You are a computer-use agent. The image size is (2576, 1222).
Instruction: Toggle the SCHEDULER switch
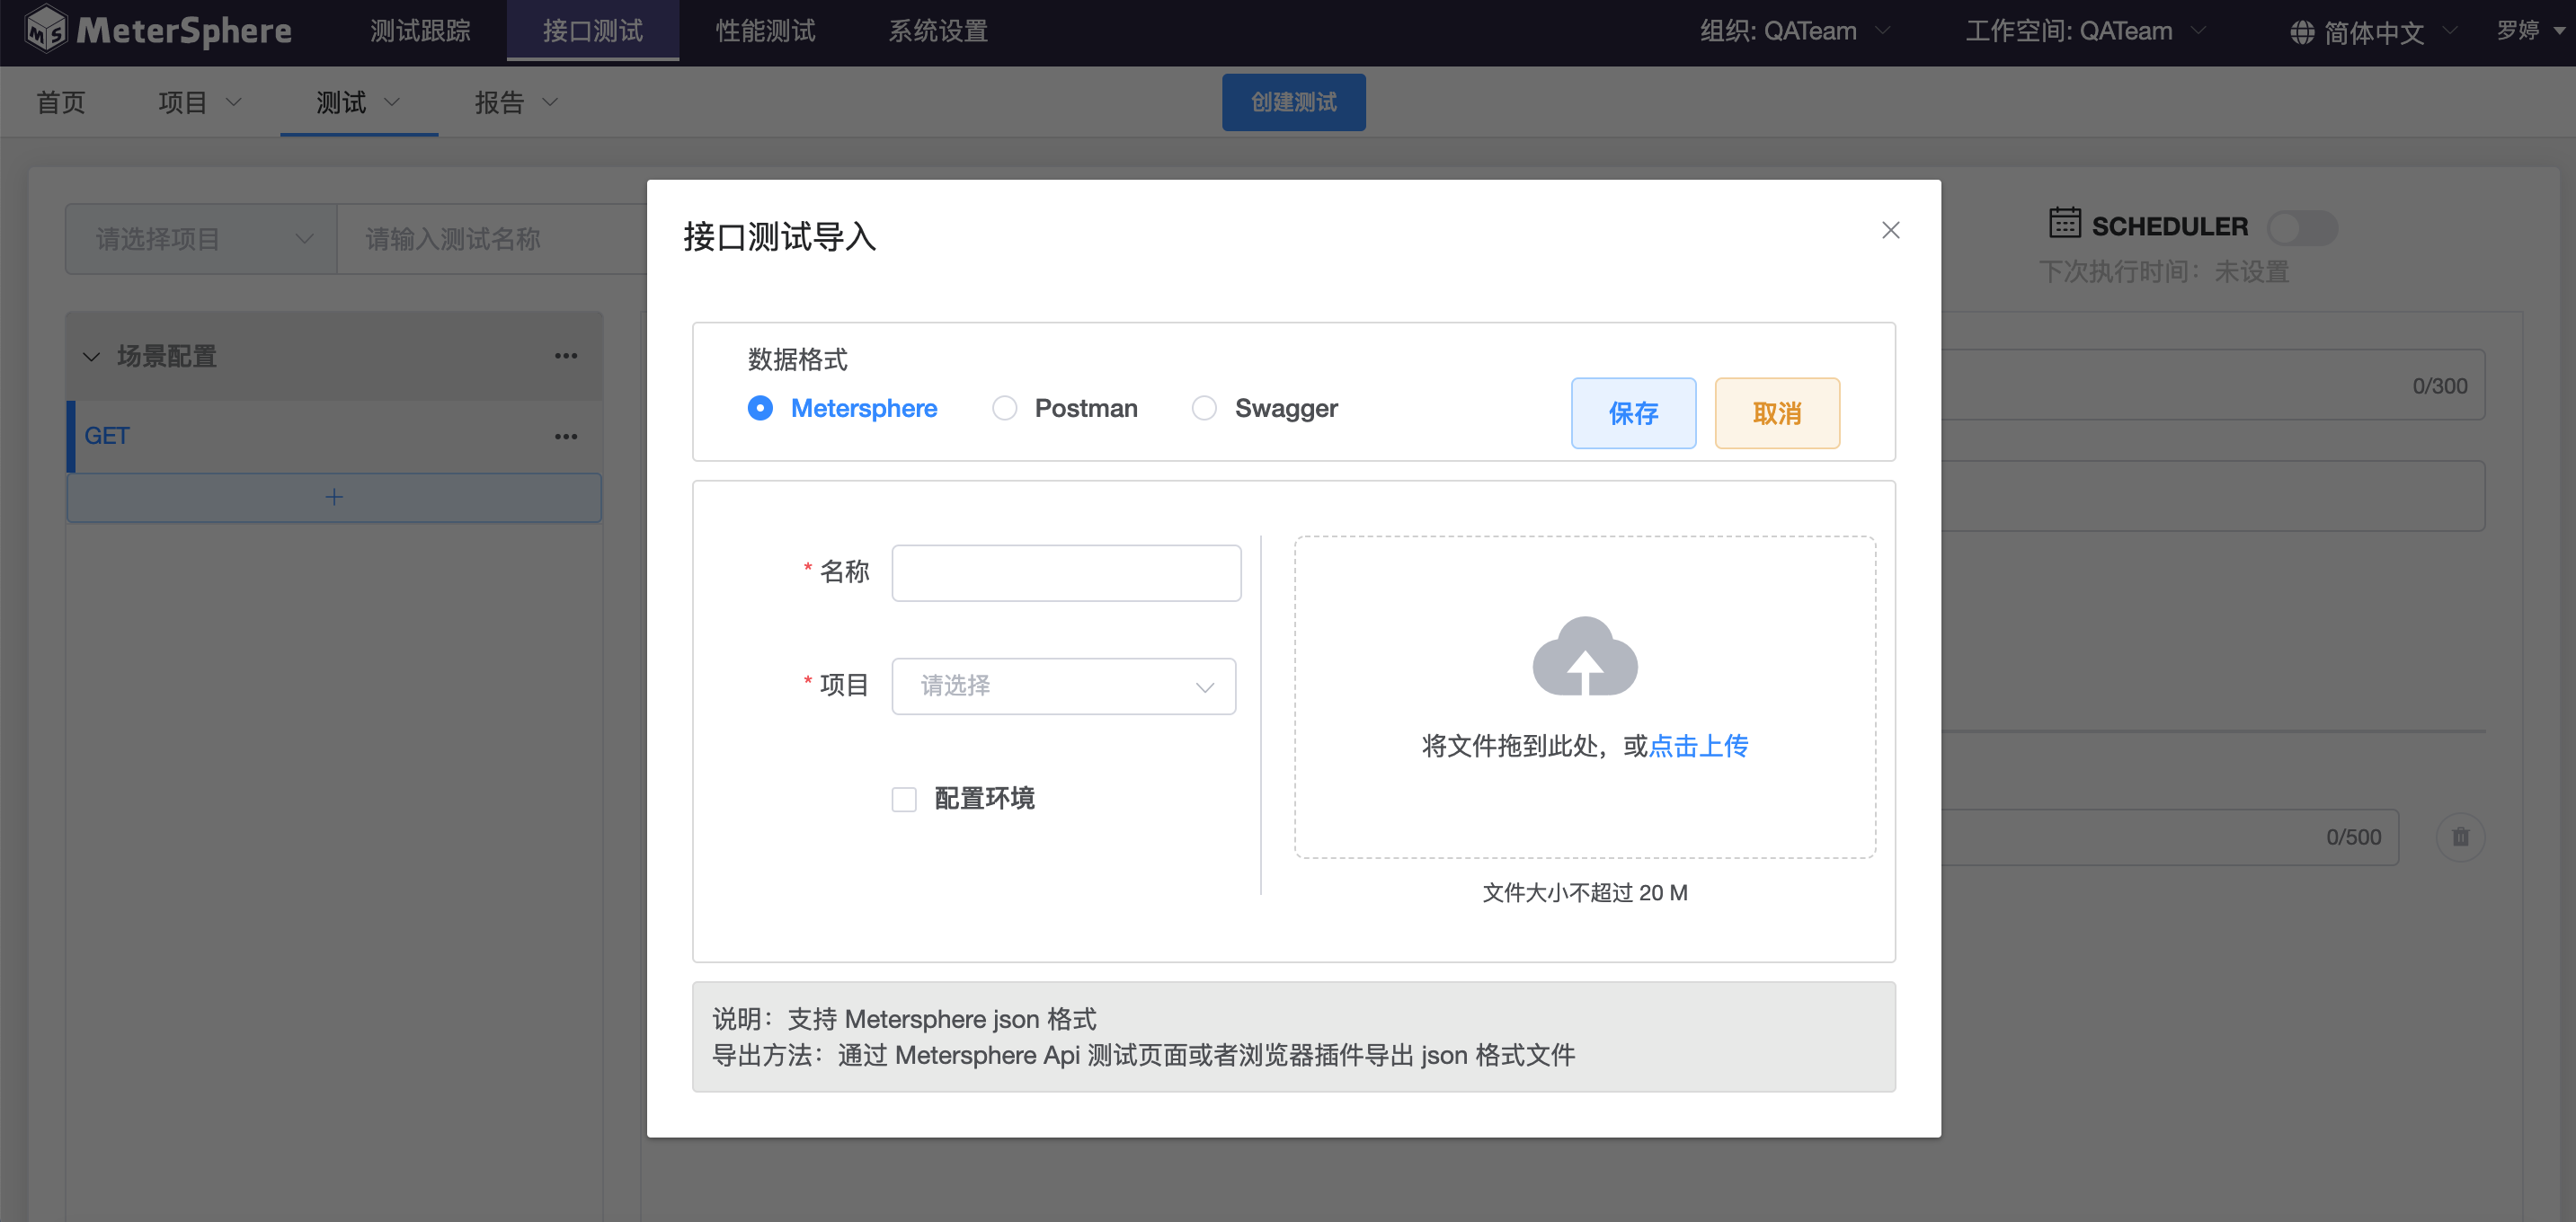point(2301,227)
